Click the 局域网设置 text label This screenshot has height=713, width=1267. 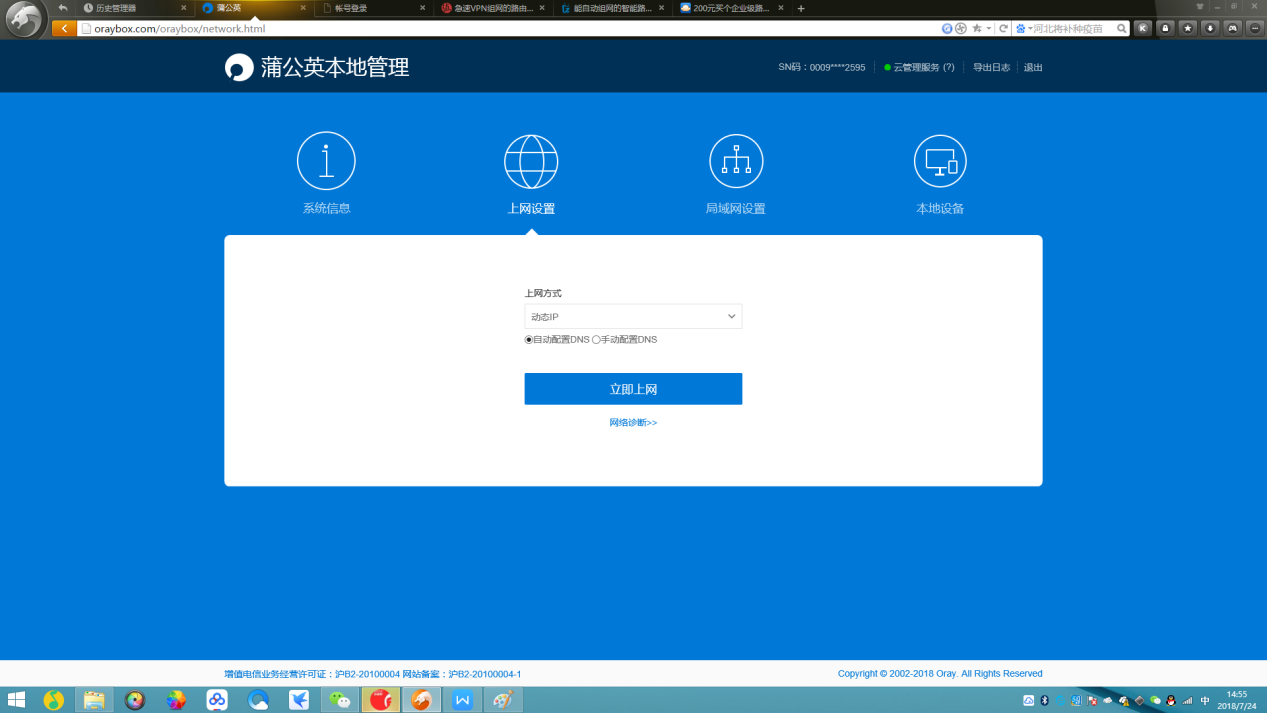(x=735, y=209)
